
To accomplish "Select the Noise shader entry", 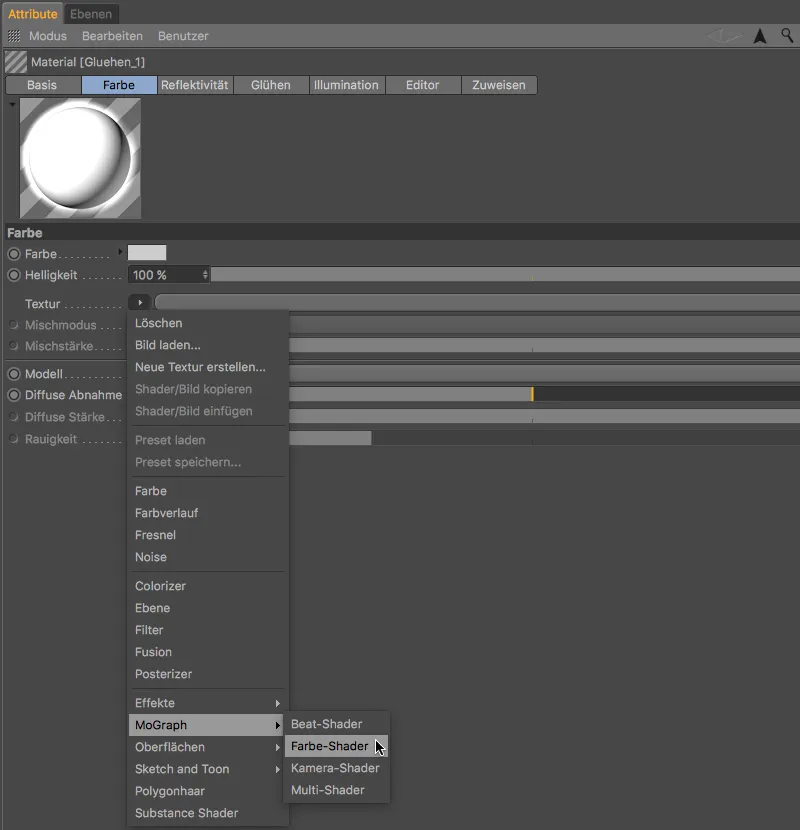I will pos(208,557).
